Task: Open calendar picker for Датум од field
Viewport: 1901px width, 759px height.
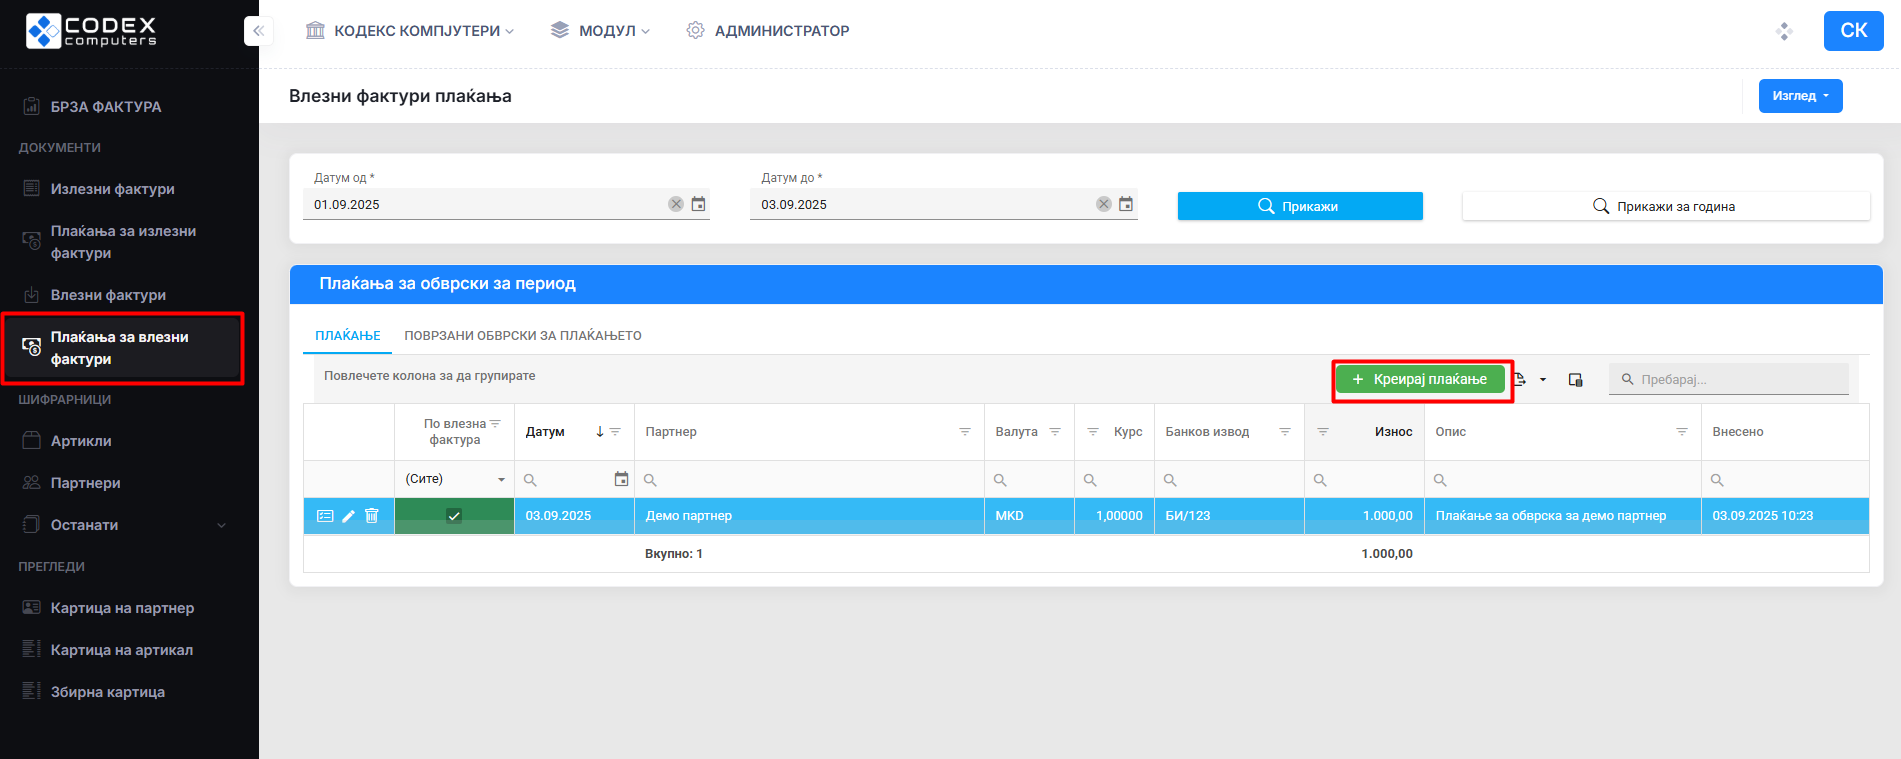Action: point(699,204)
